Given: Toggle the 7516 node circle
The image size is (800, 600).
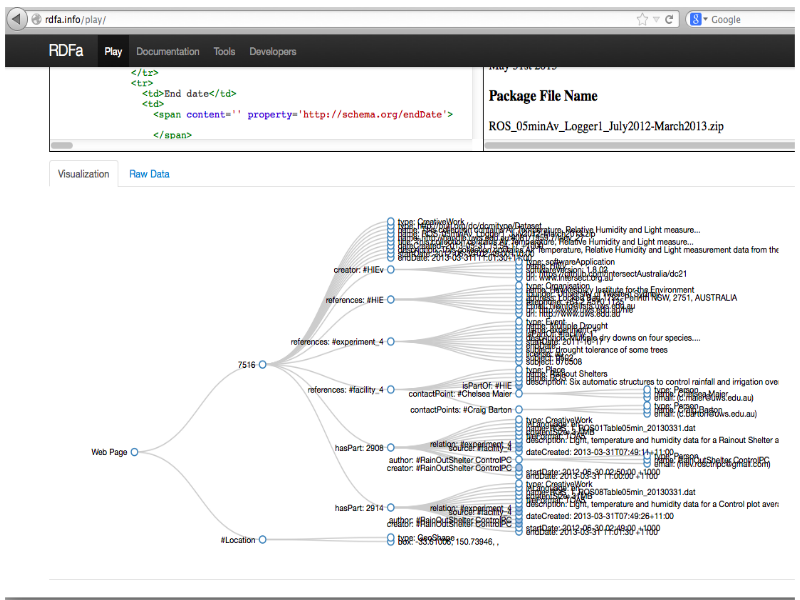Looking at the screenshot, I should tap(262, 364).
